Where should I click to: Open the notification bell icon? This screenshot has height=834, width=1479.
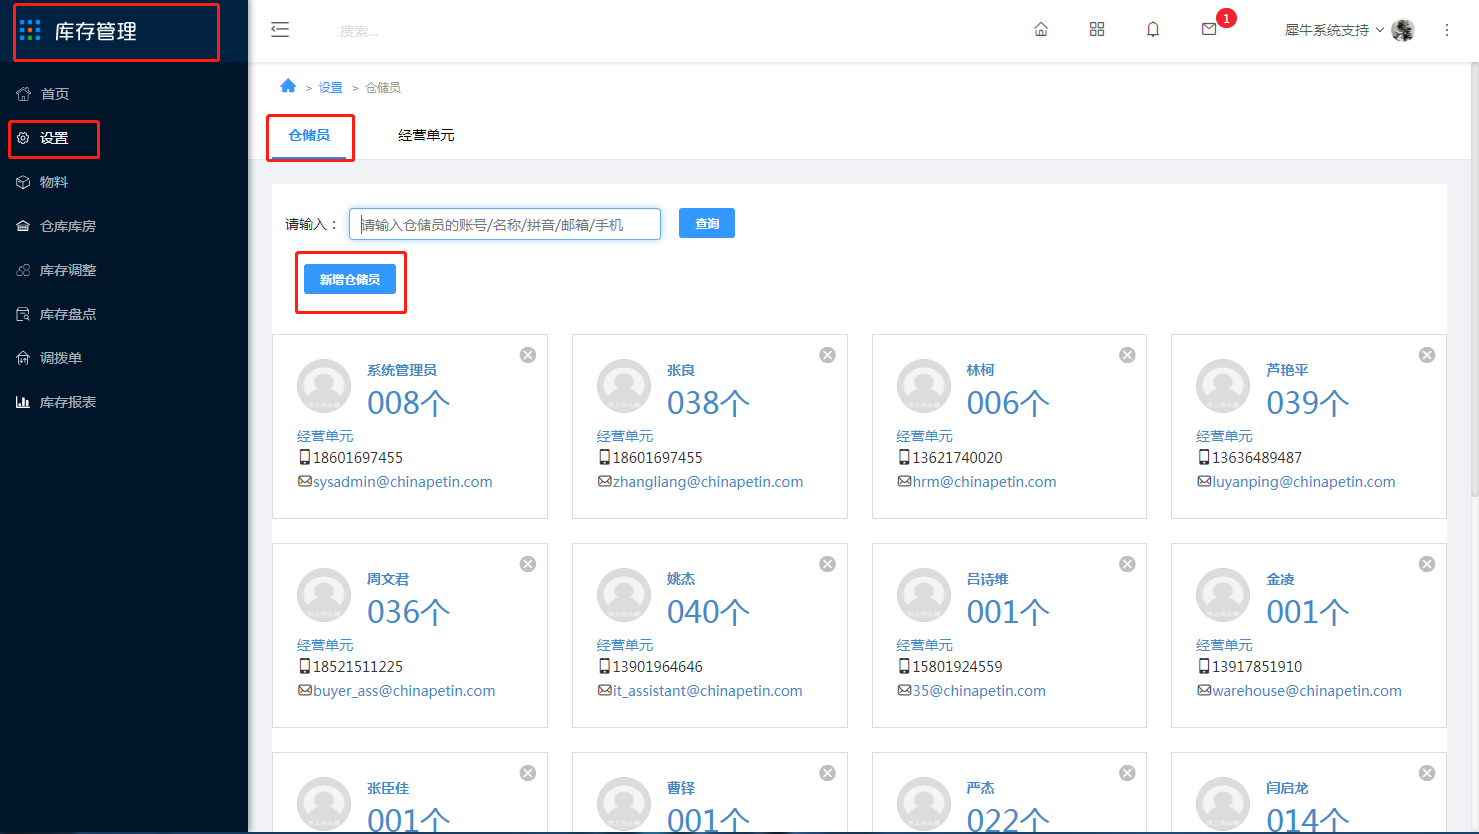(1153, 30)
